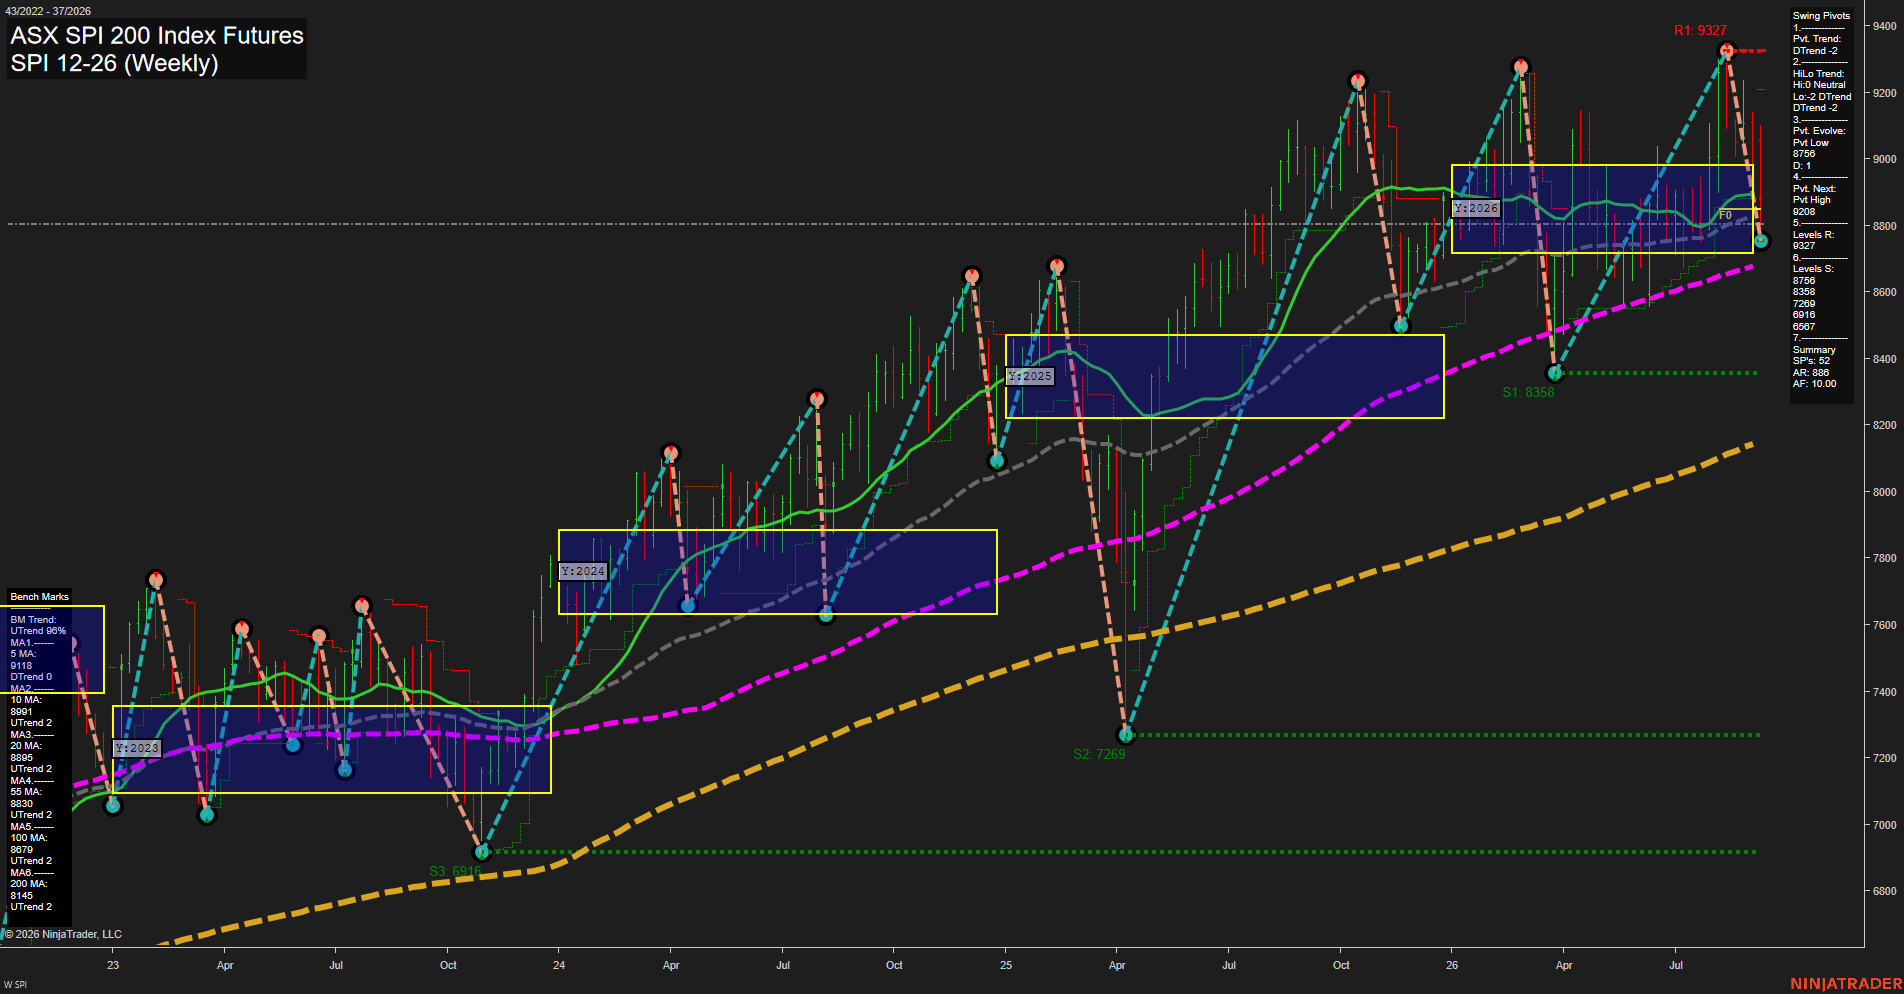The image size is (1904, 994).
Task: Click the 200 MA: entry in Bench Marks
Action: click(29, 884)
